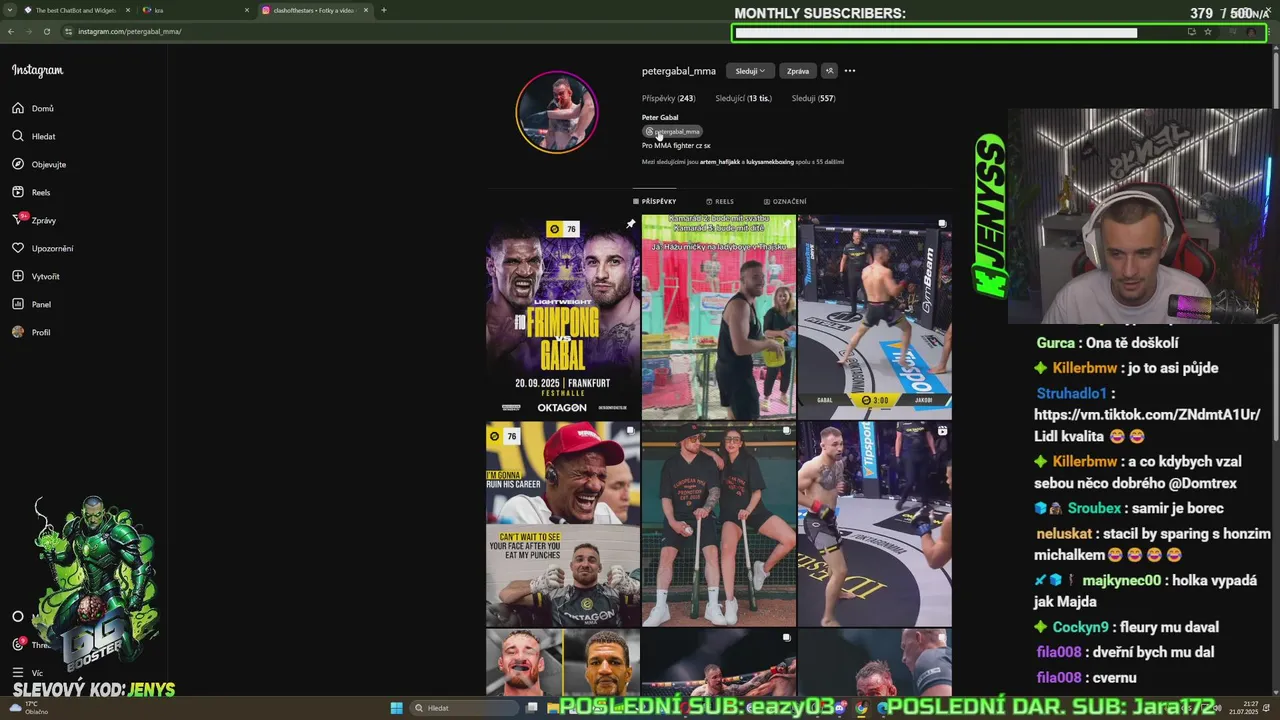Click the petergabal_mma username heading
1280x720 pixels.
pos(679,71)
